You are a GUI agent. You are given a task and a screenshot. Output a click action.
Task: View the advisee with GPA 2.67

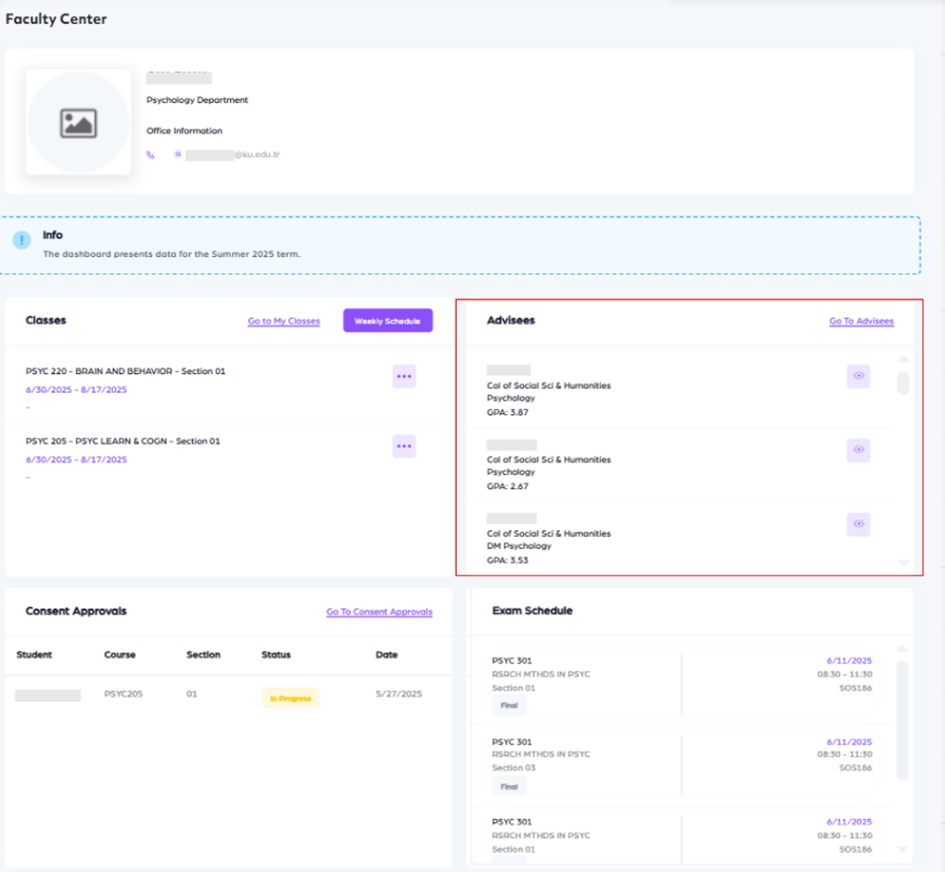(x=858, y=450)
